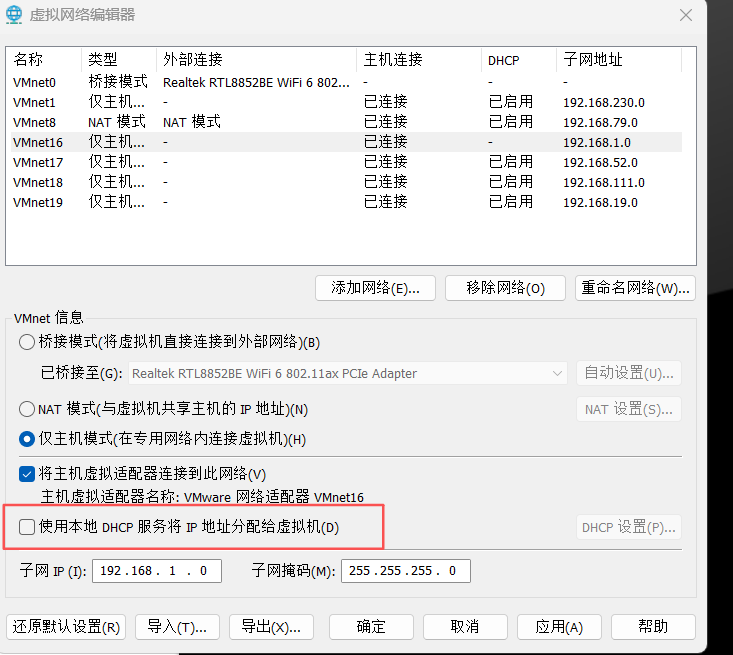This screenshot has width=733, height=655.
Task: Click 还原默认设置(R) button
Action: [66, 627]
